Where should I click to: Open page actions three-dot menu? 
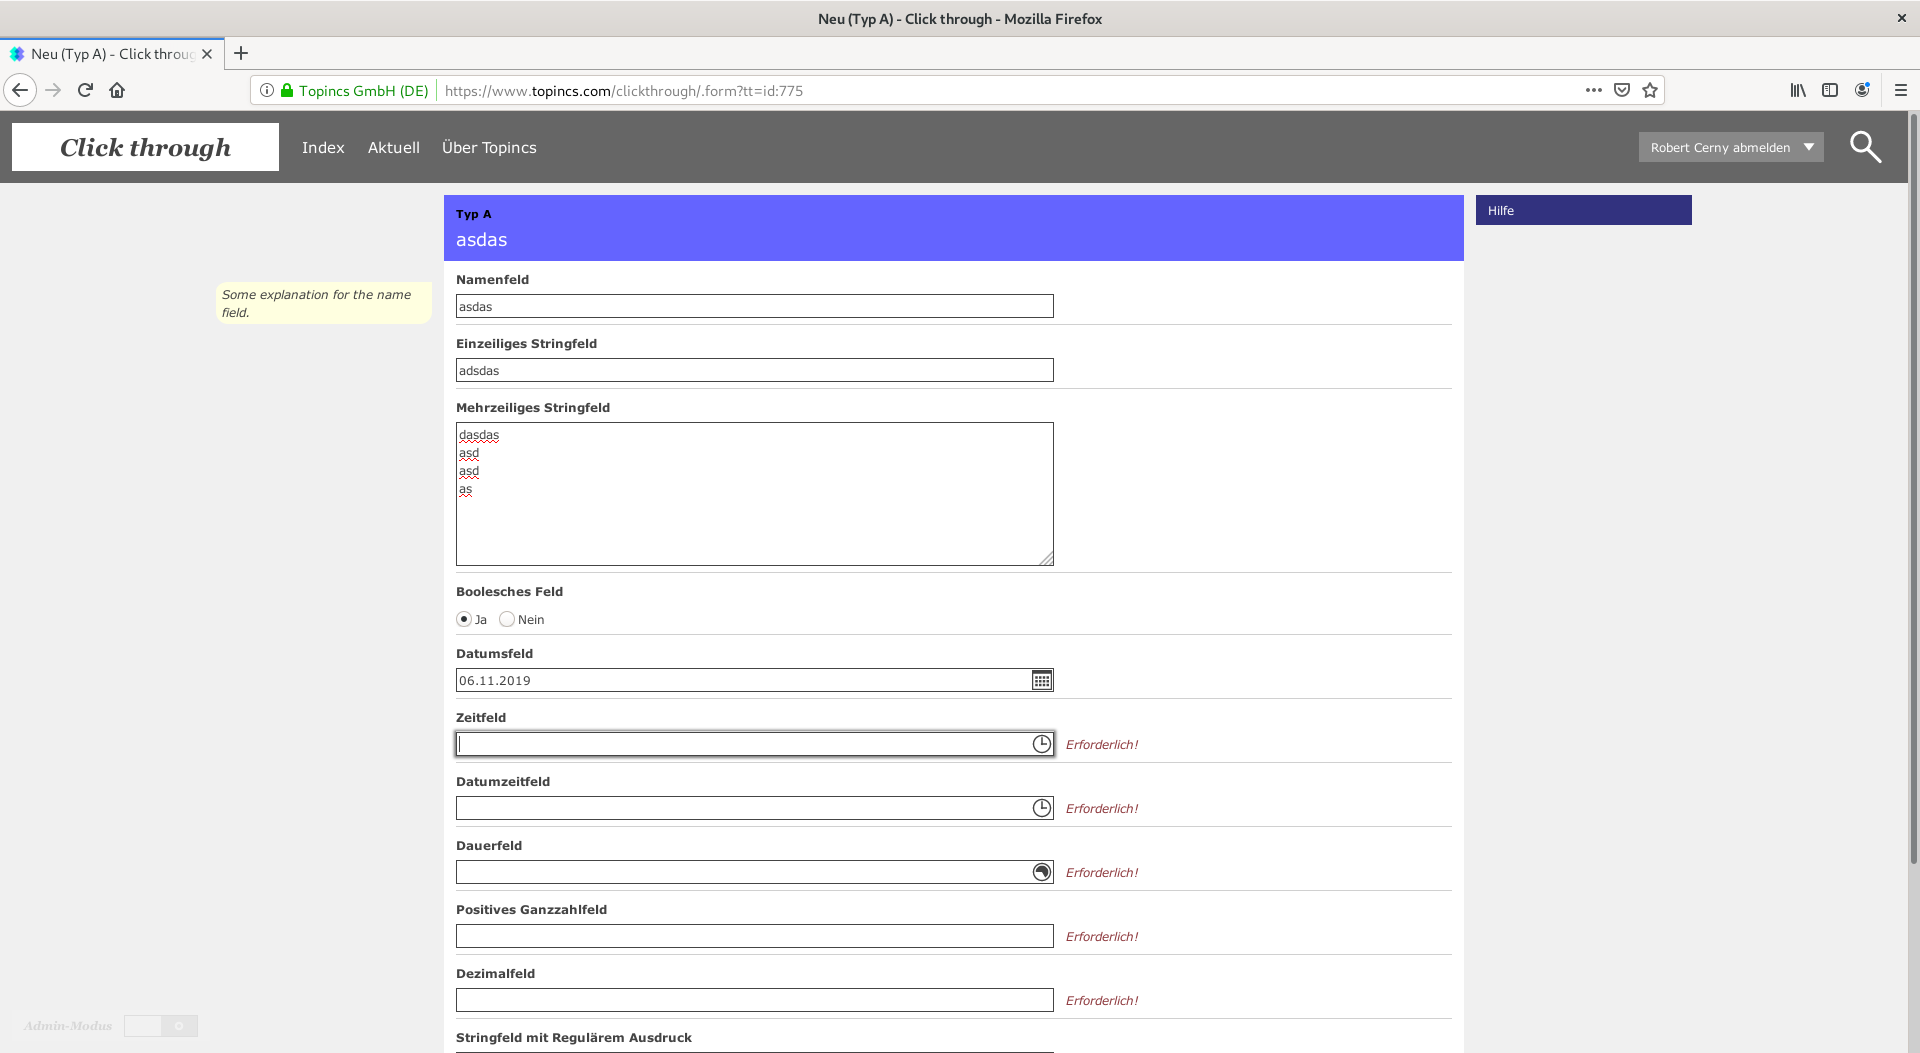click(x=1593, y=90)
